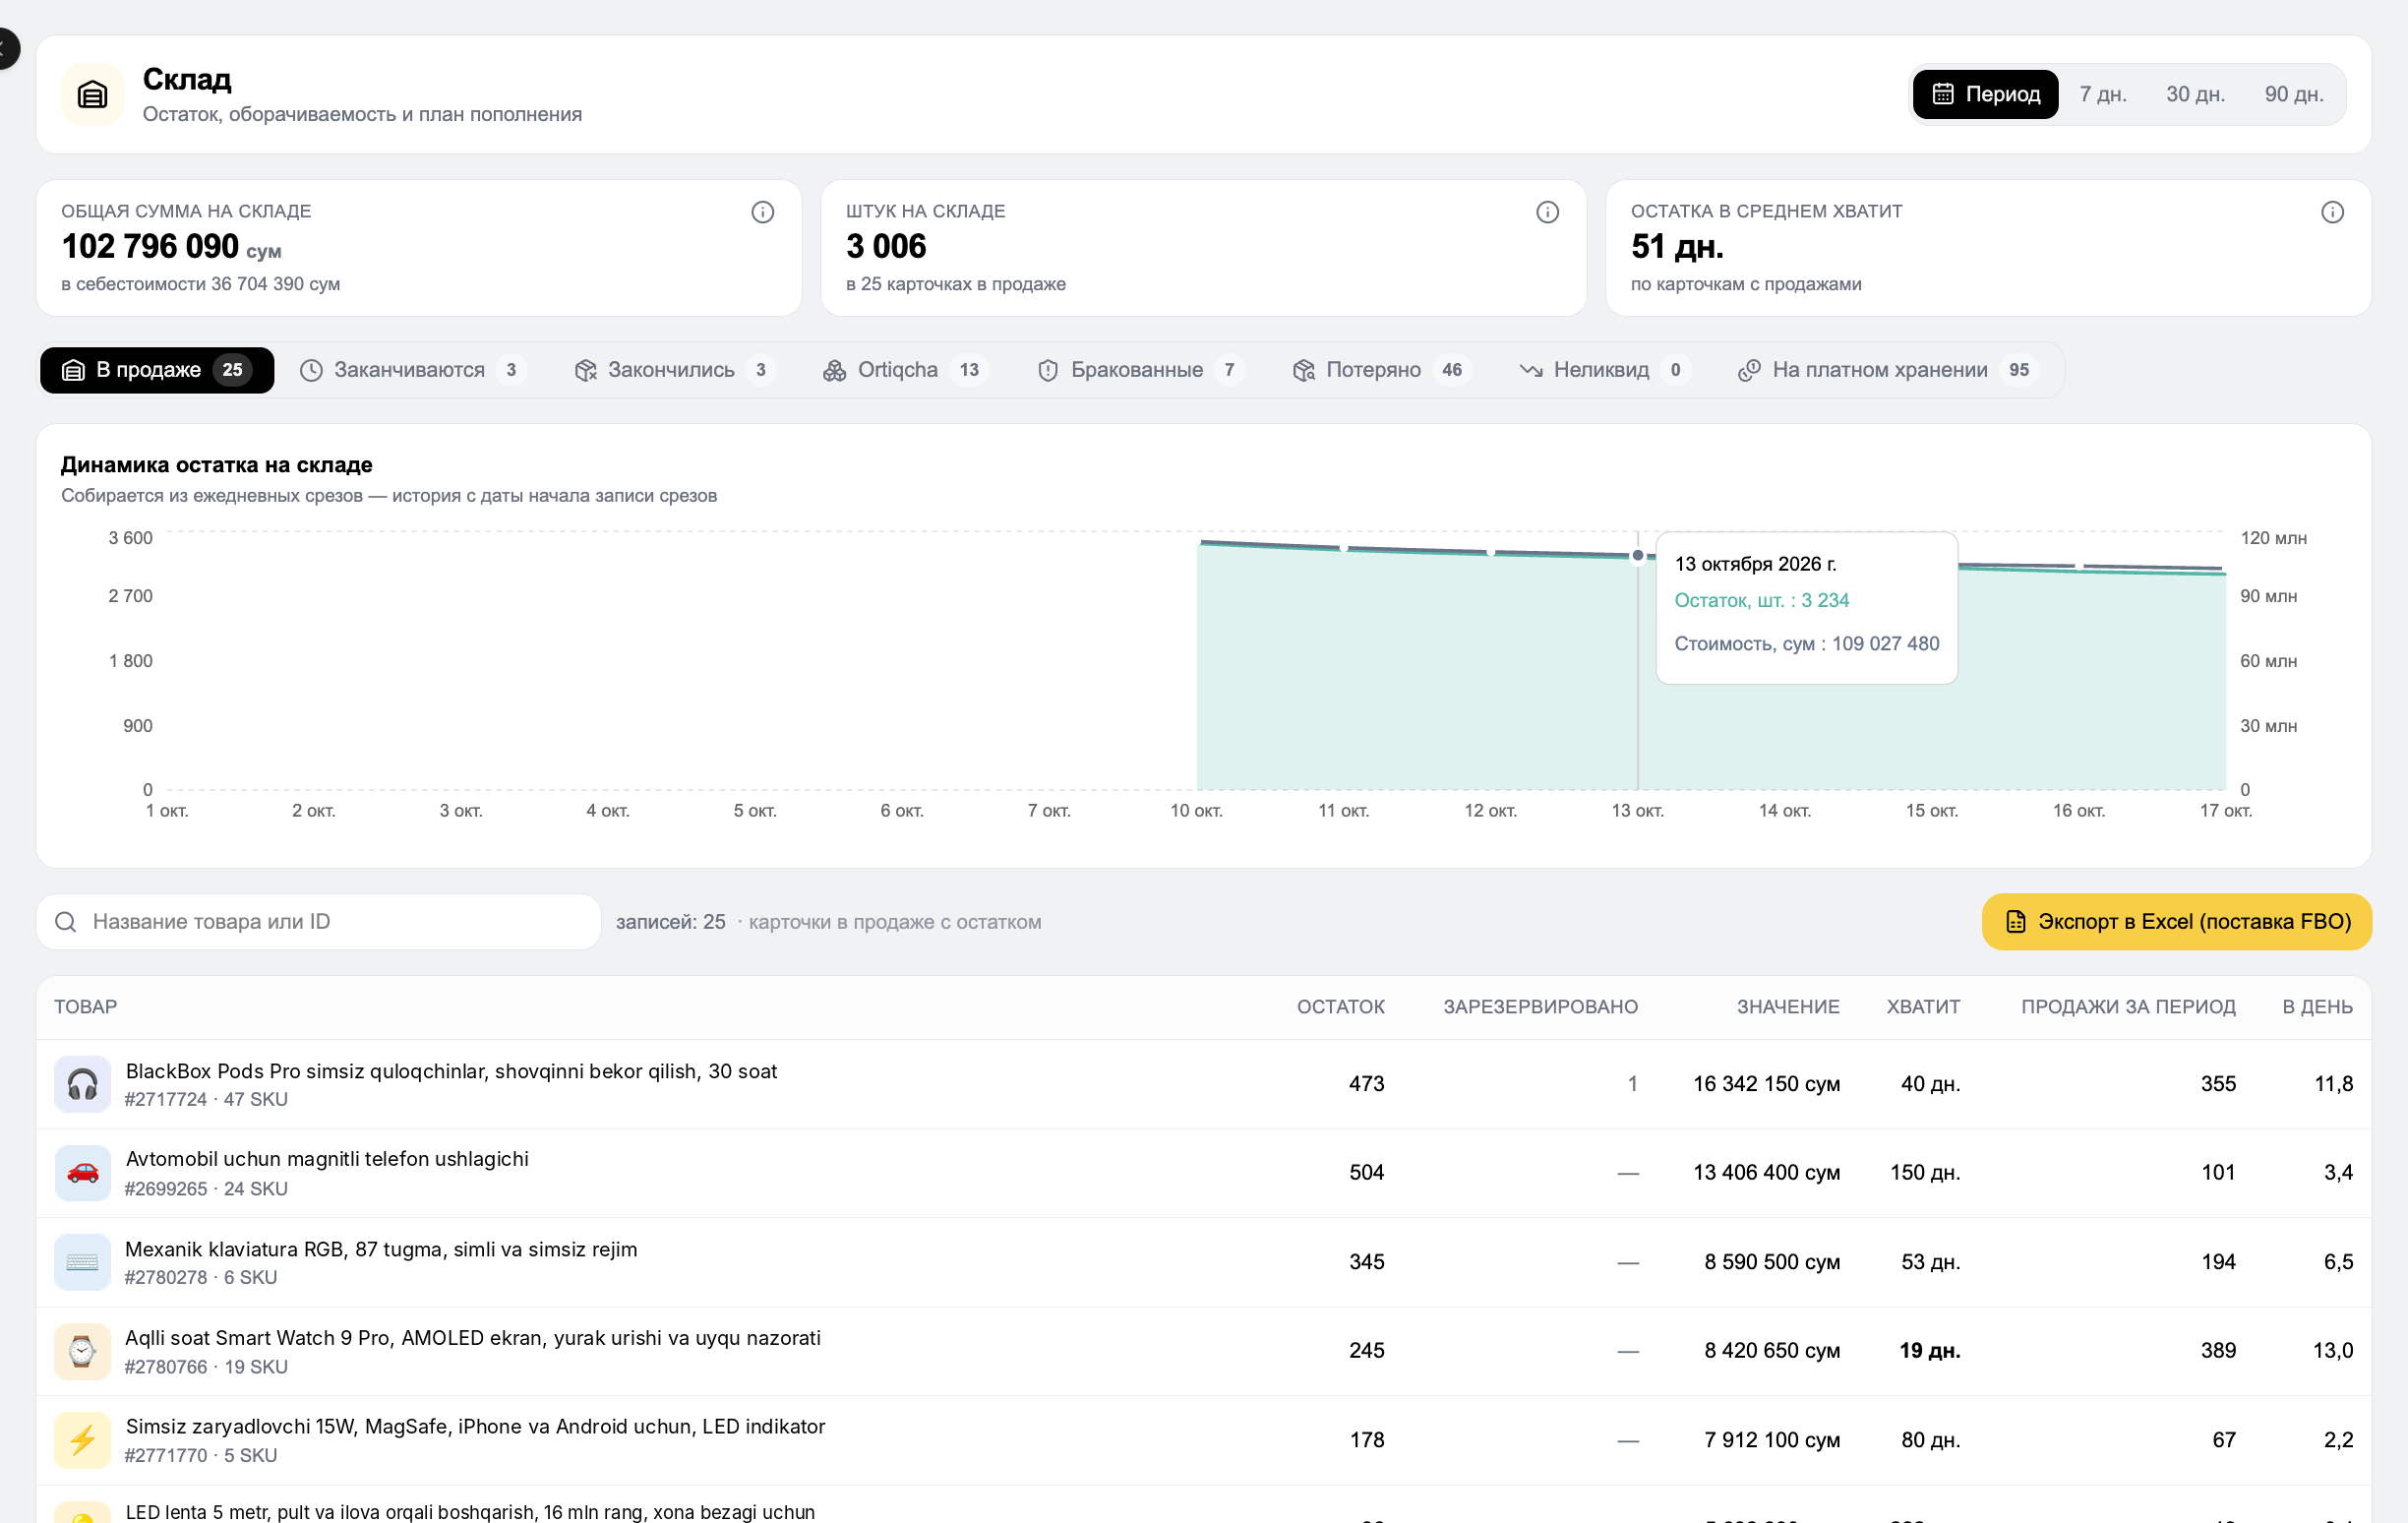Screen dimensions: 2408x1523
Task: Click the warehouse icon beside Склад title
Action: click(x=93, y=95)
